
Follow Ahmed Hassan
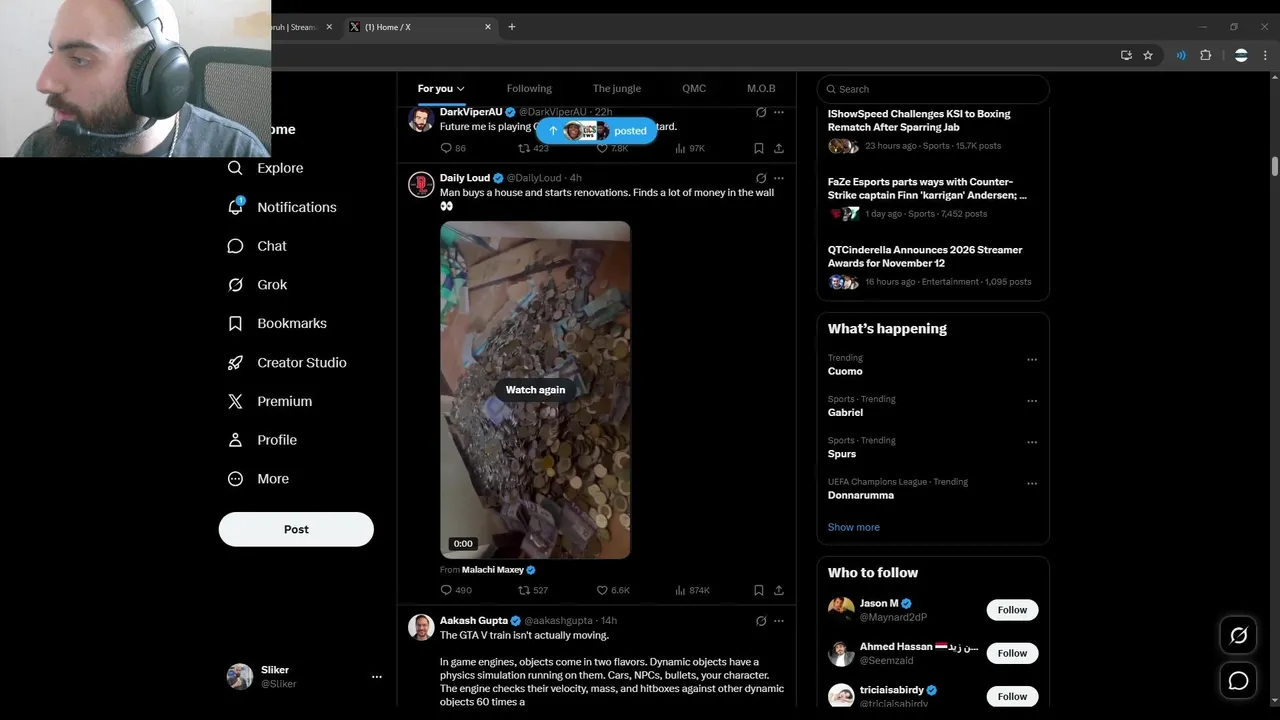pyautogui.click(x=1012, y=653)
